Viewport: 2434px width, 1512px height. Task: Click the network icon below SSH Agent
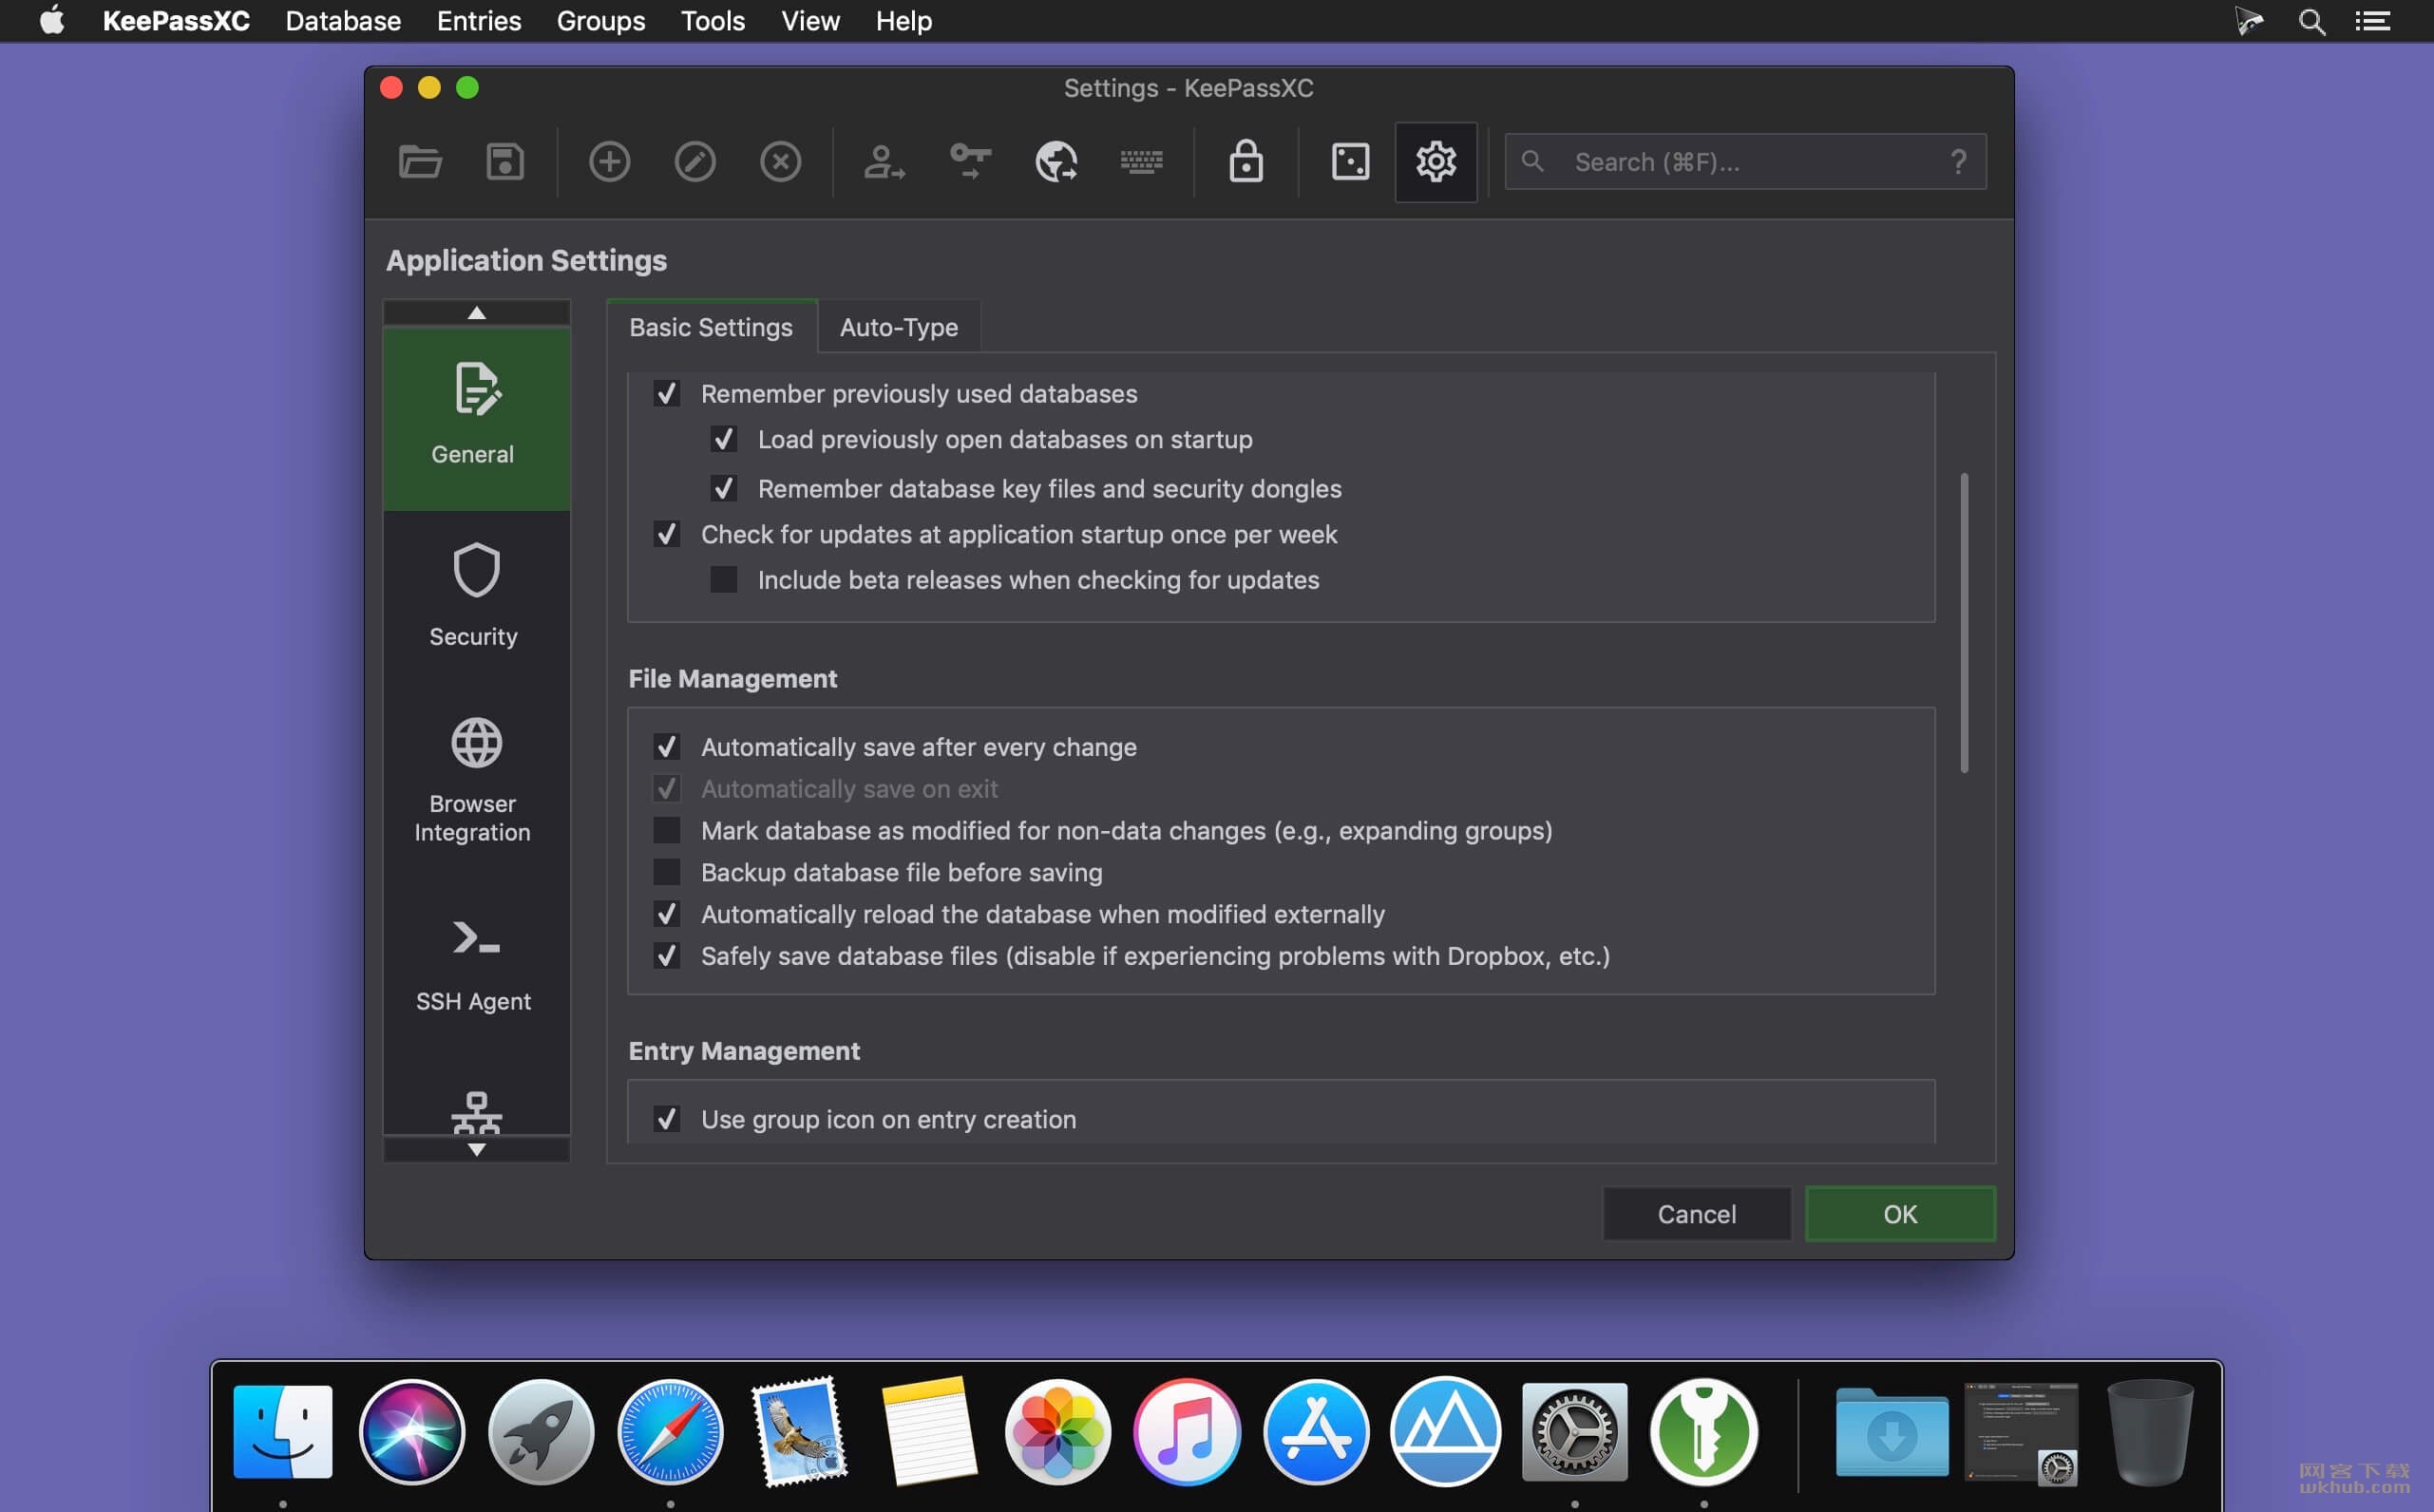tap(476, 1112)
